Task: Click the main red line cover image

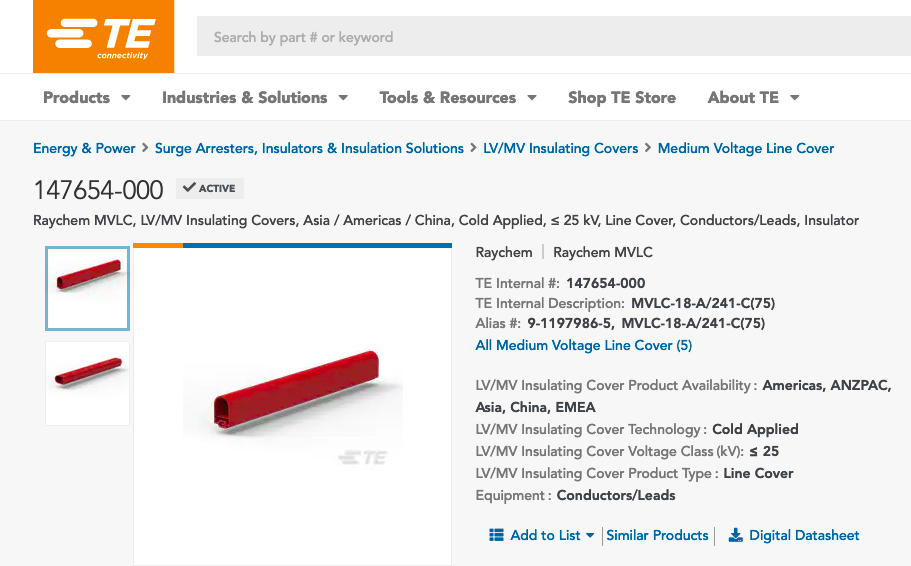Action: coord(292,400)
